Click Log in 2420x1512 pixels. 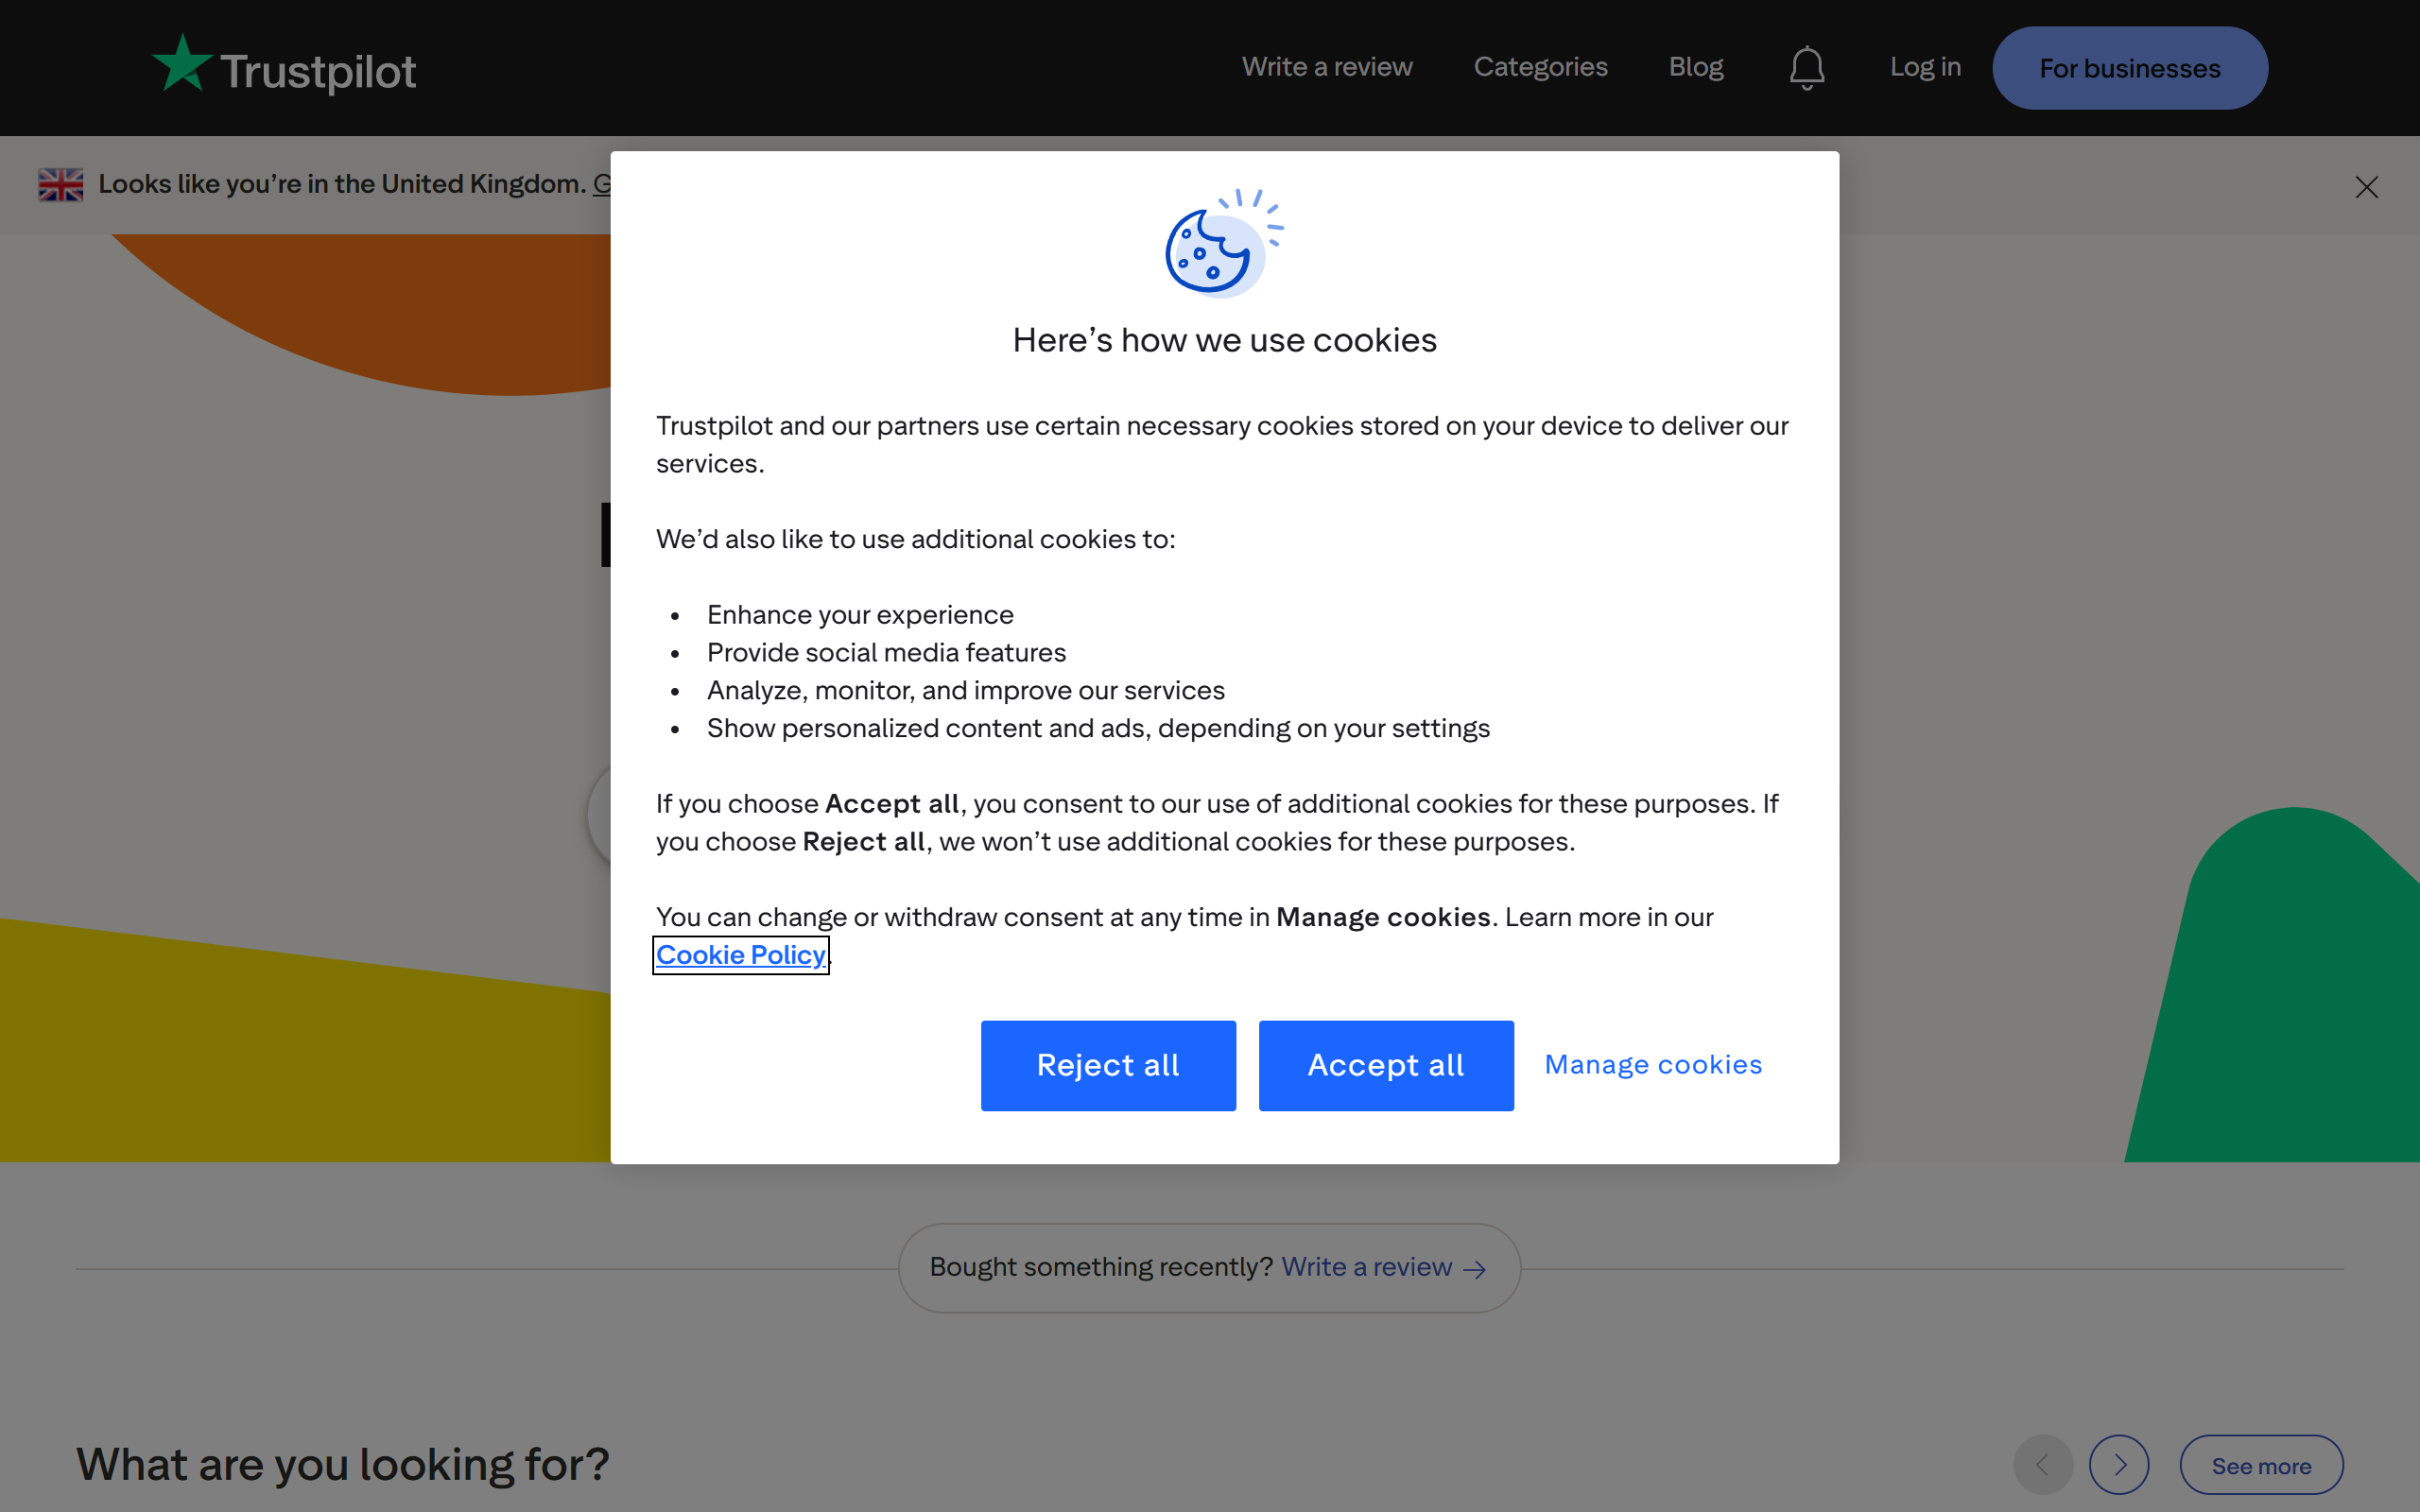(x=1925, y=67)
